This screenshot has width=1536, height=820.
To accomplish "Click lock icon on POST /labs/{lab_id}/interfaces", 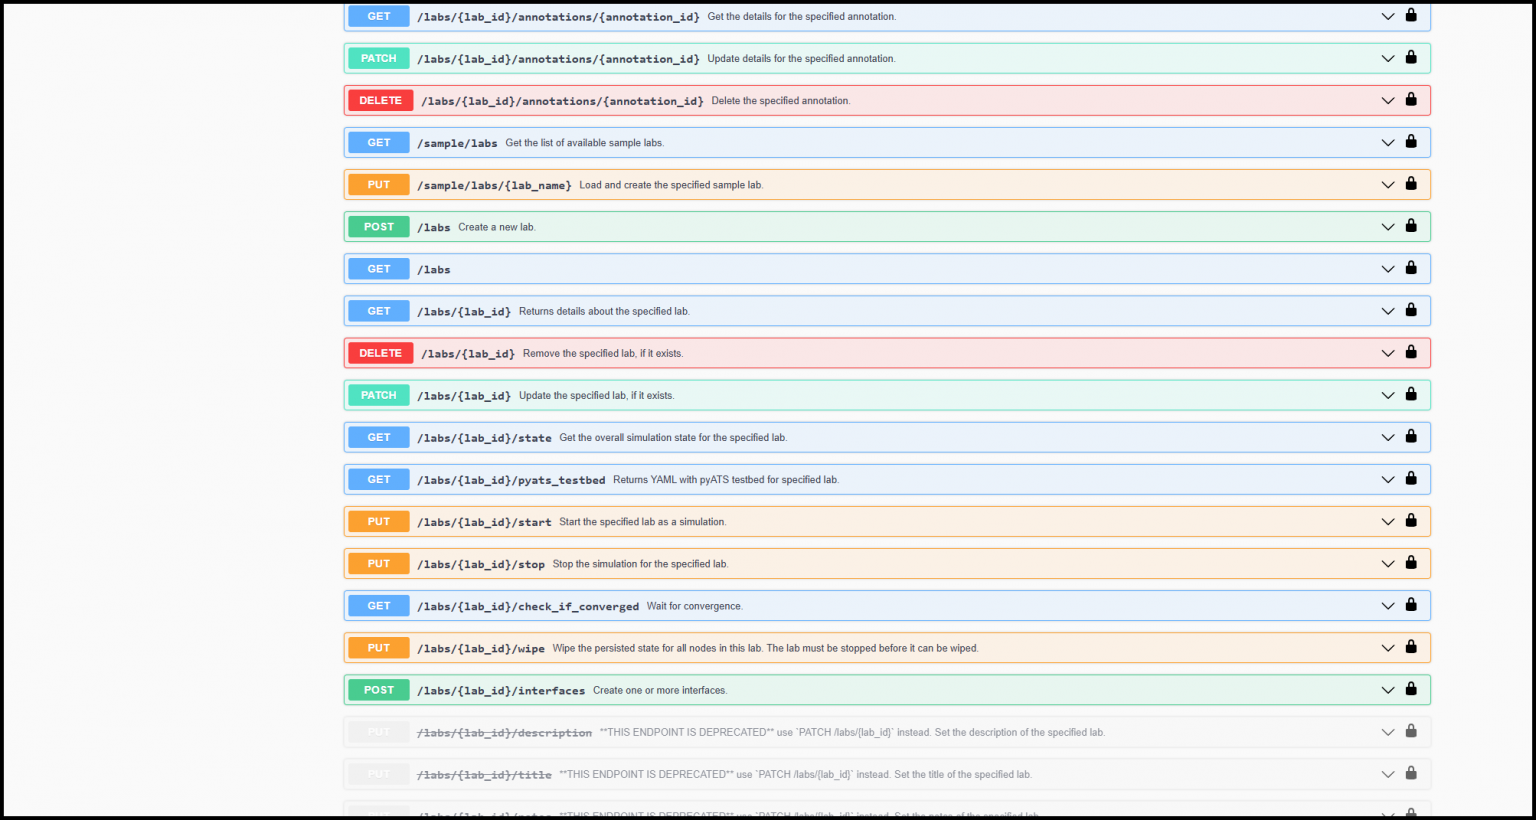I will (x=1411, y=689).
